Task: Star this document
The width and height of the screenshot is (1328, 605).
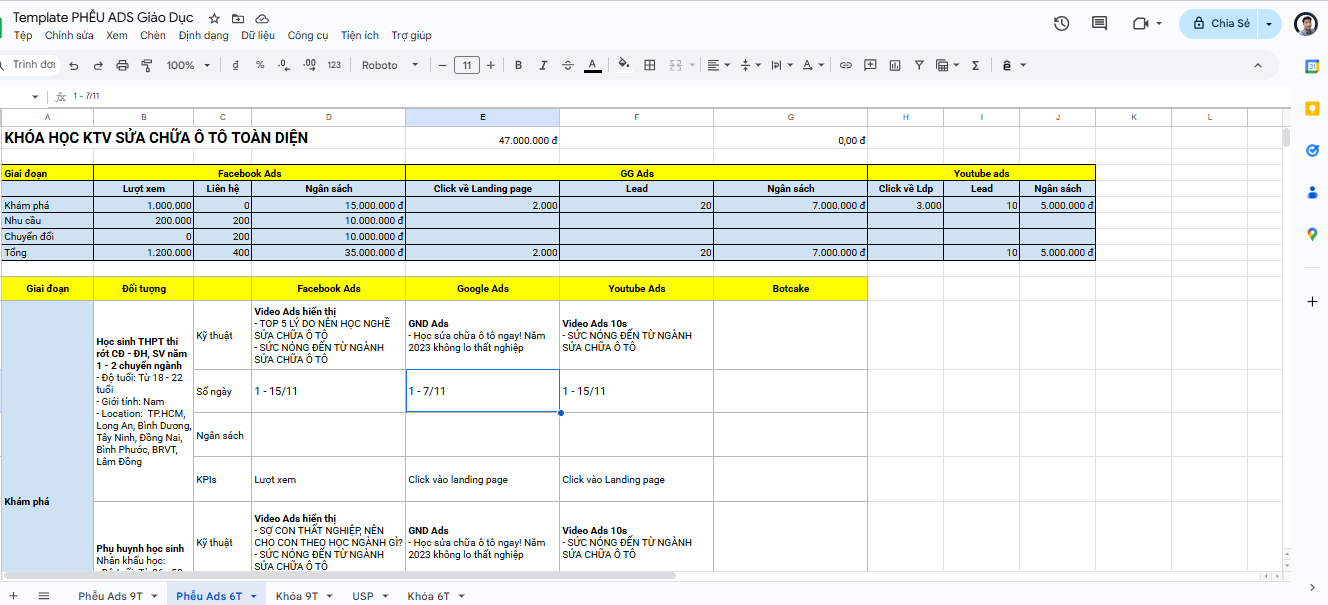Action: point(214,19)
